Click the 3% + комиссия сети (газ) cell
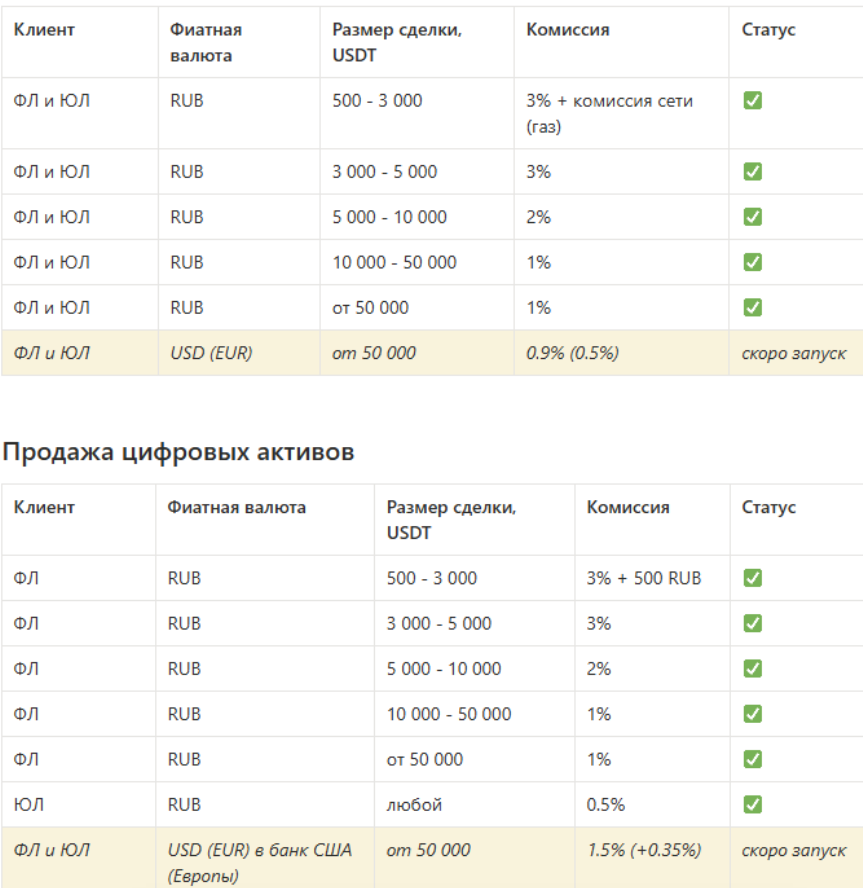The width and height of the screenshot is (863, 888). (609, 114)
